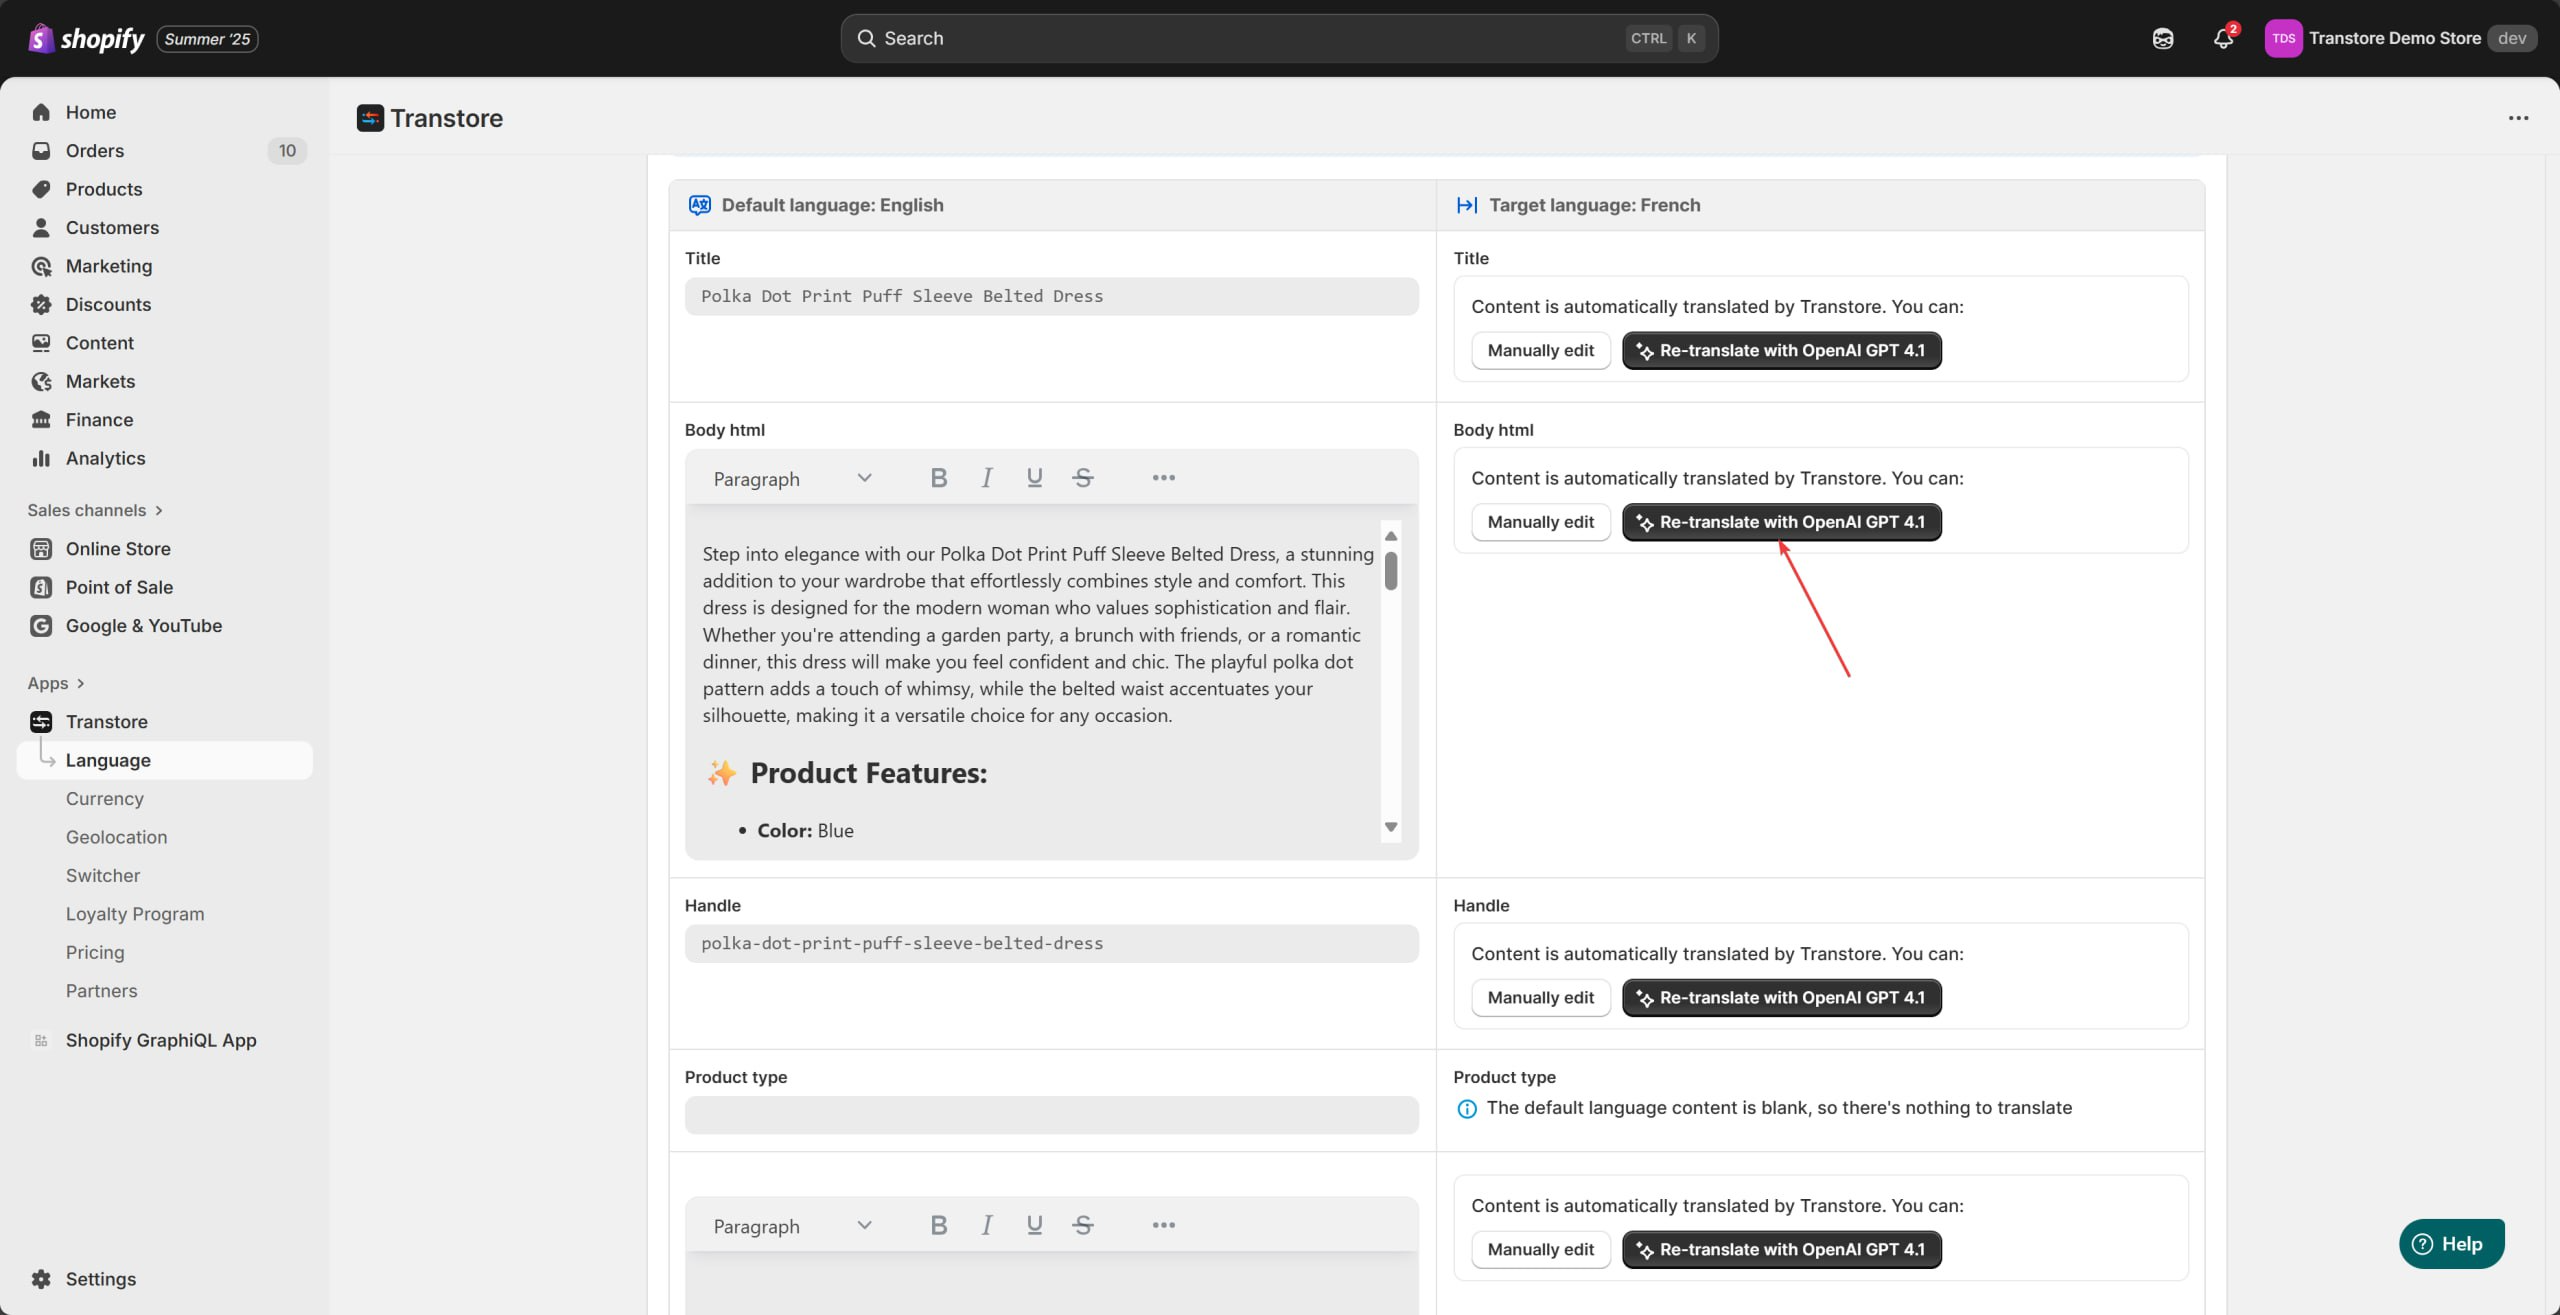The width and height of the screenshot is (2560, 1315).
Task: Re-translate Handle with OpenAI GPT 4.1
Action: coord(1781,997)
